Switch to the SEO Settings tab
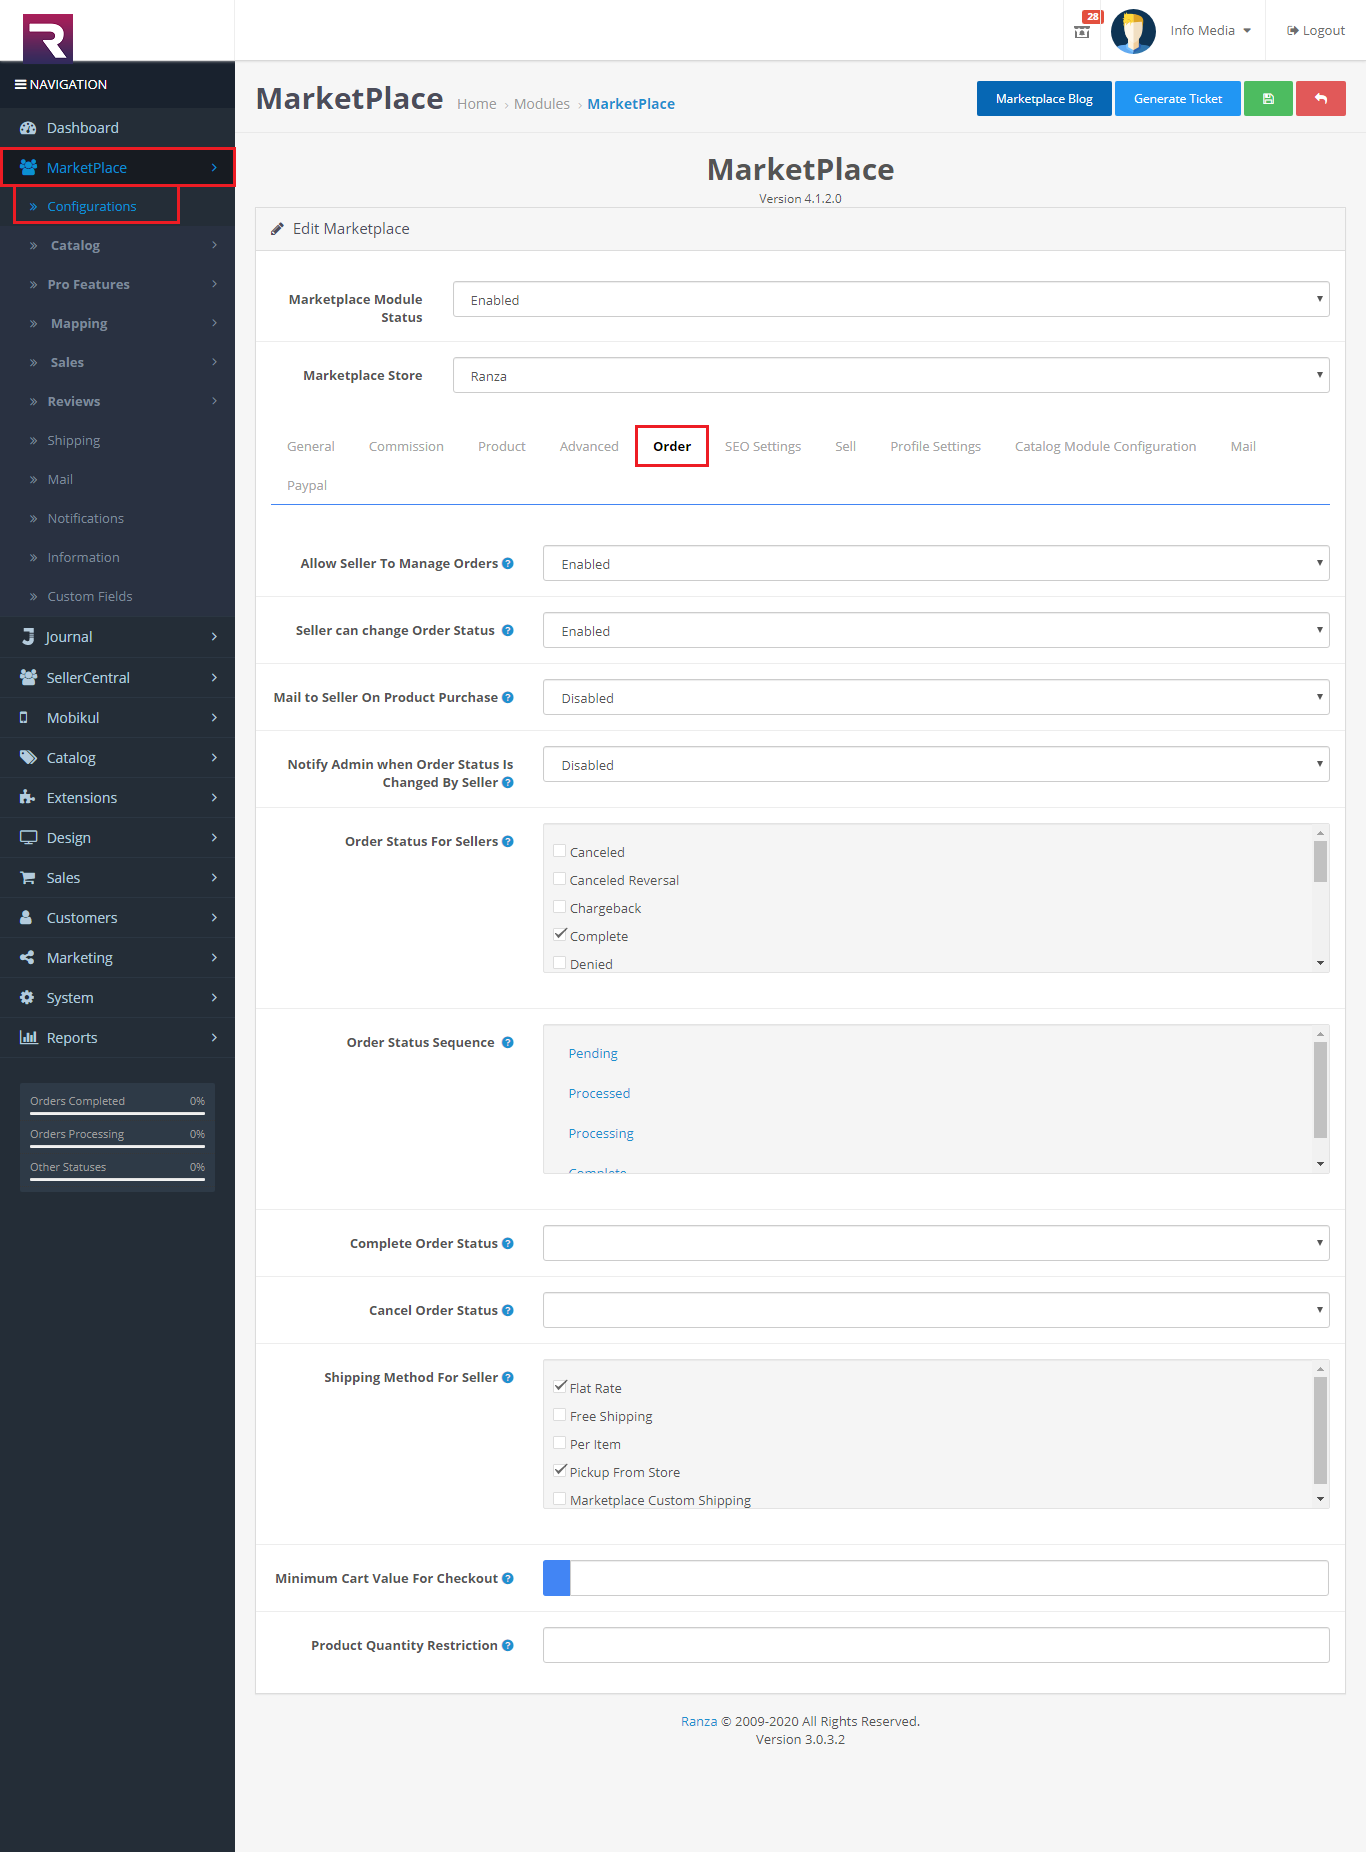 tap(763, 446)
